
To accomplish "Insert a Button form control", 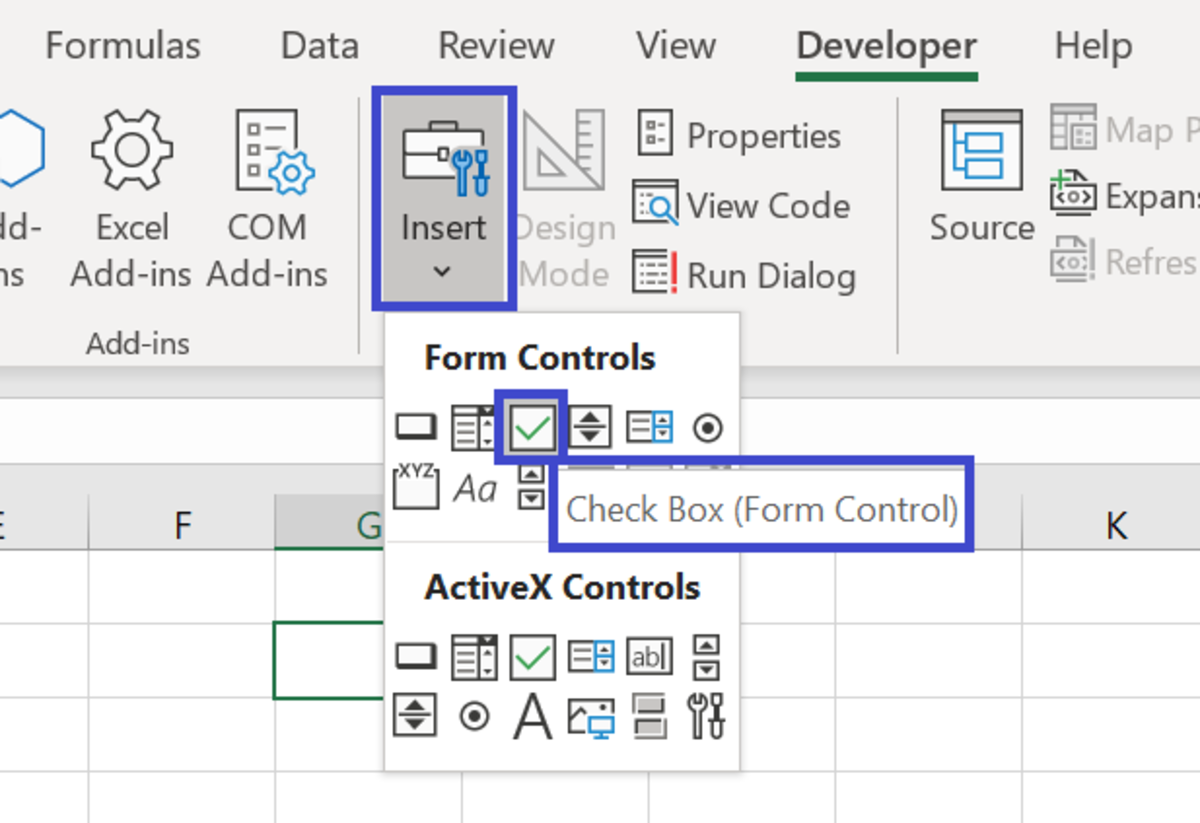I will pos(416,427).
